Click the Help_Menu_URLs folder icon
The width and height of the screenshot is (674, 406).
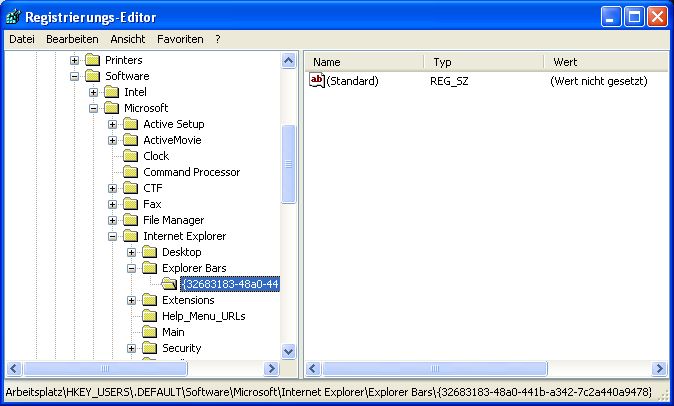tap(149, 316)
